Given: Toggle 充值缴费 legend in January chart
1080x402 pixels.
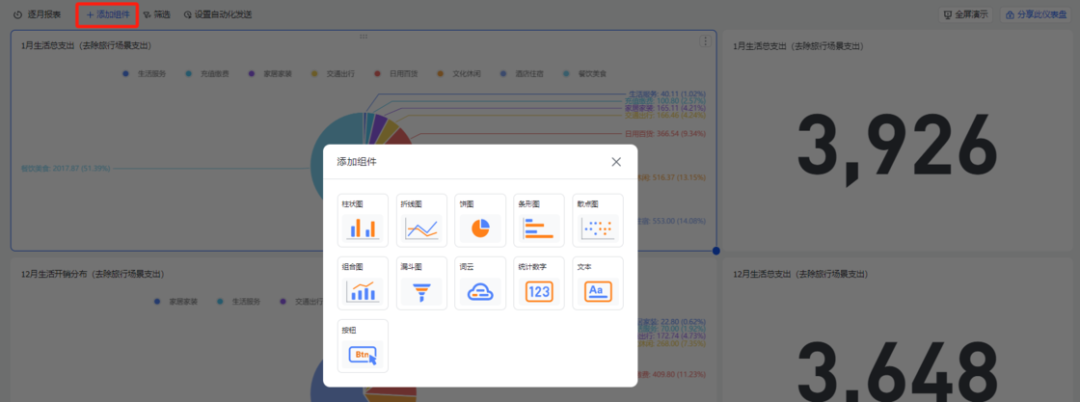Looking at the screenshot, I should click(207, 73).
